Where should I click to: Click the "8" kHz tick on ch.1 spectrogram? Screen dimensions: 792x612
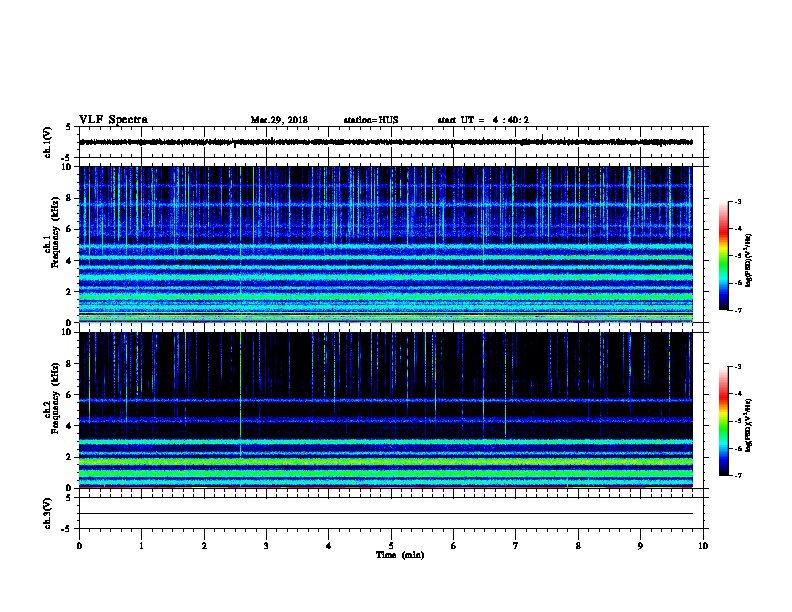[69, 198]
